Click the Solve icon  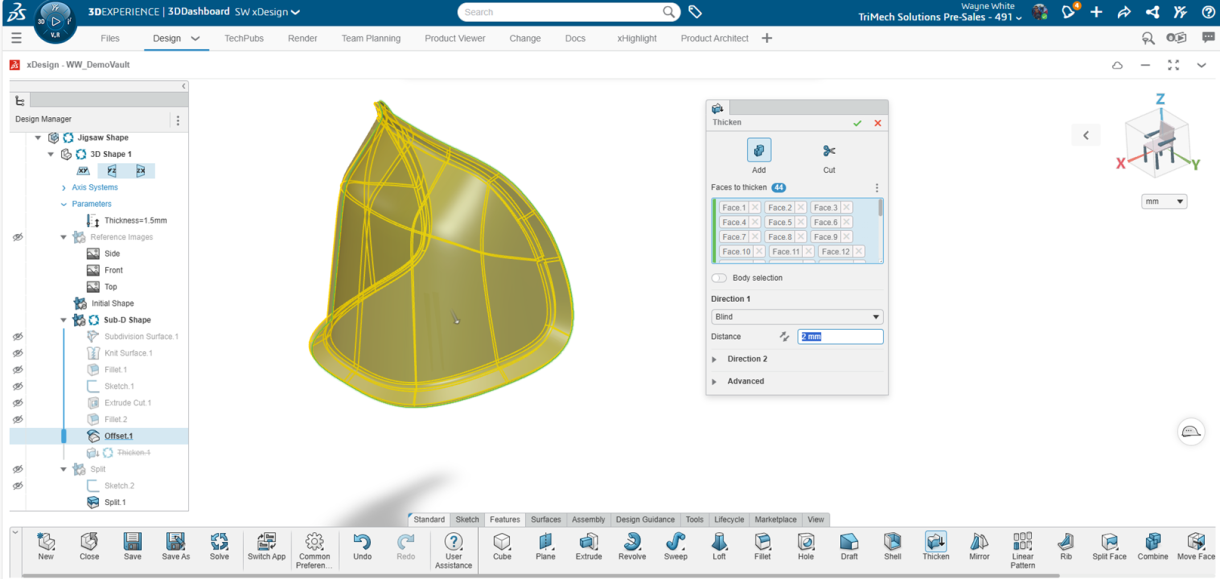[x=219, y=547]
